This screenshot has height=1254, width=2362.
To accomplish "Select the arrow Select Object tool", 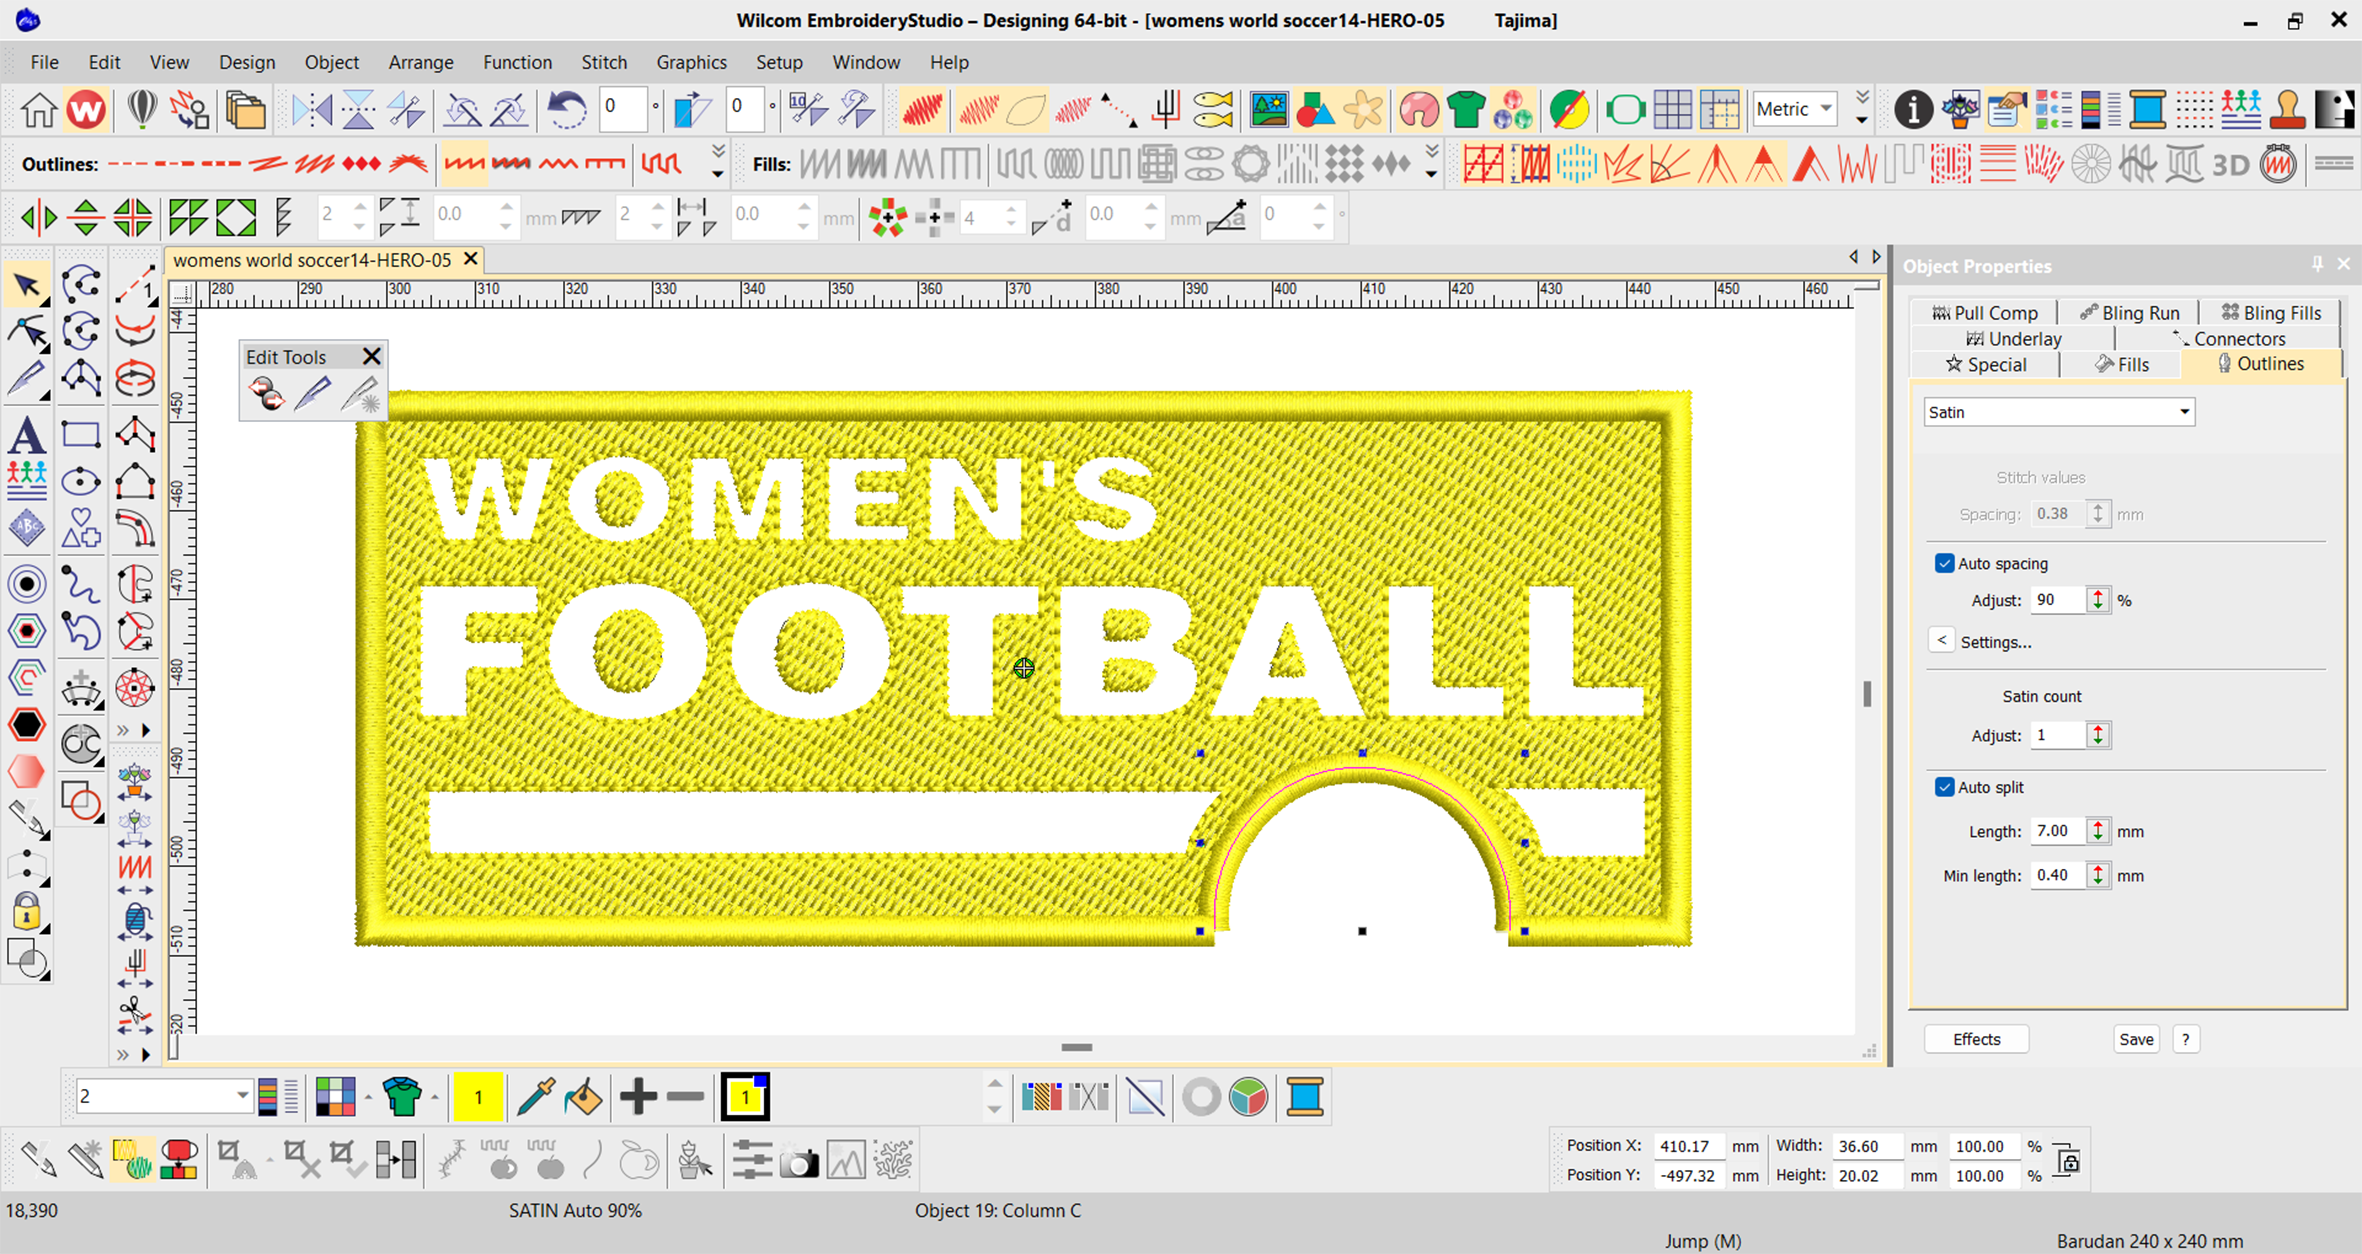I will pyautogui.click(x=27, y=286).
